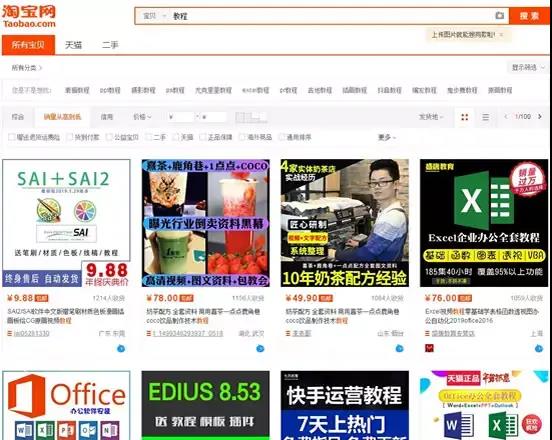This screenshot has height=440, width=552.
Task: Expand 所有分类 category breadcrumb
Action: [27, 68]
